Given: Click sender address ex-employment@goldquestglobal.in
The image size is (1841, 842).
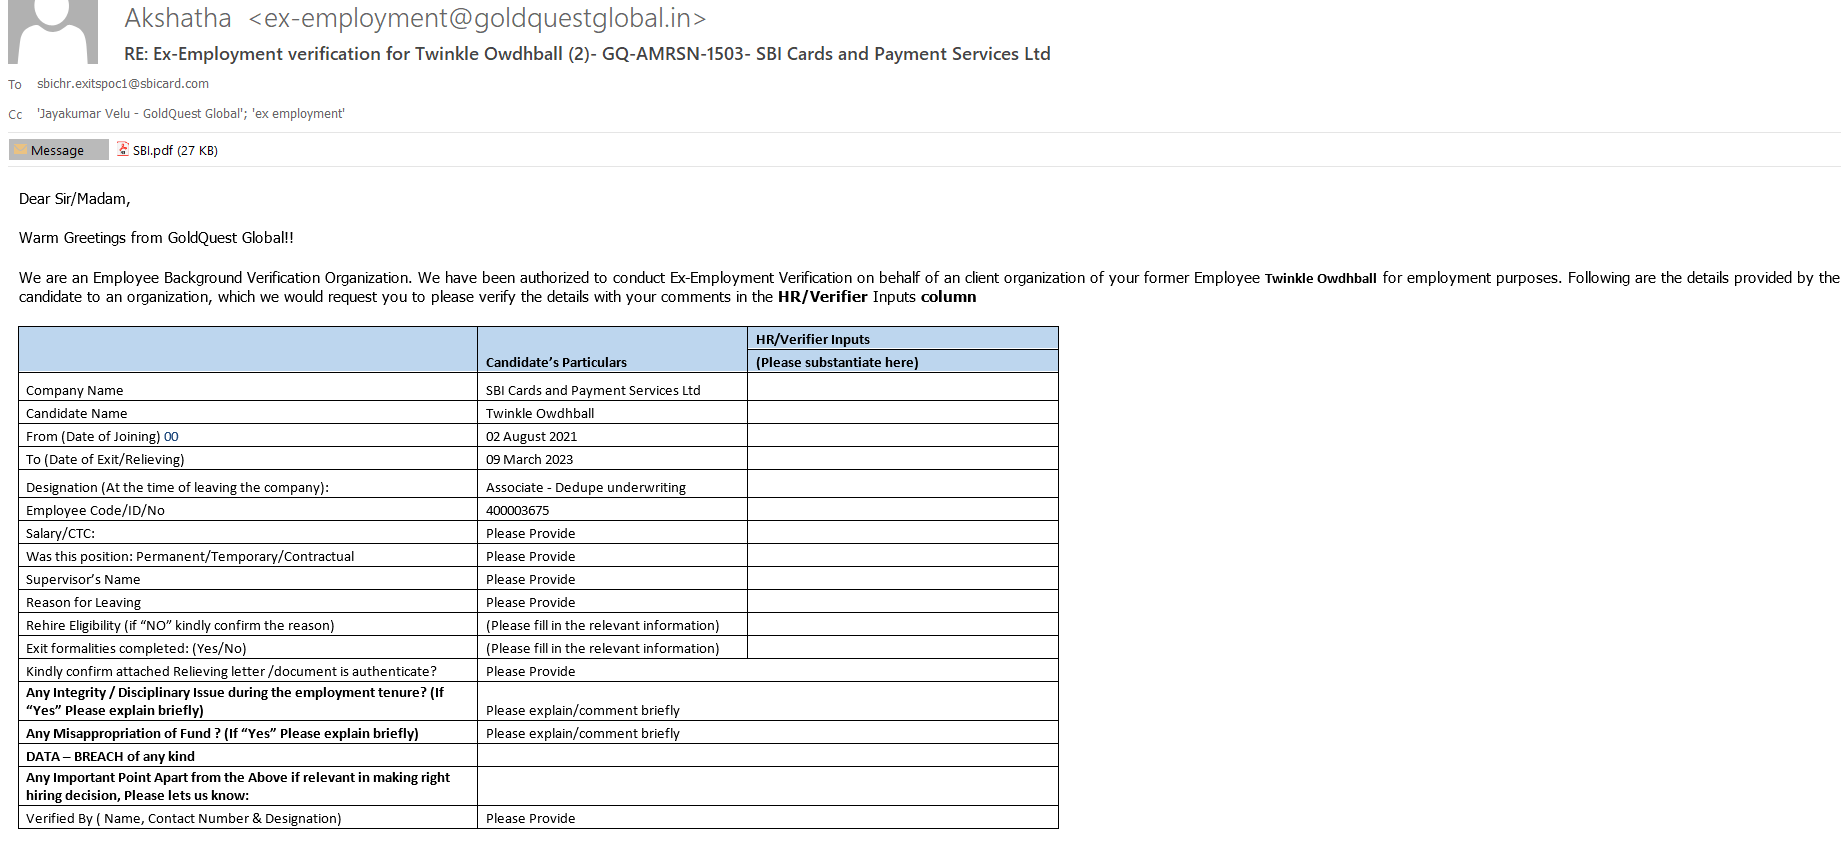Looking at the screenshot, I should (477, 18).
